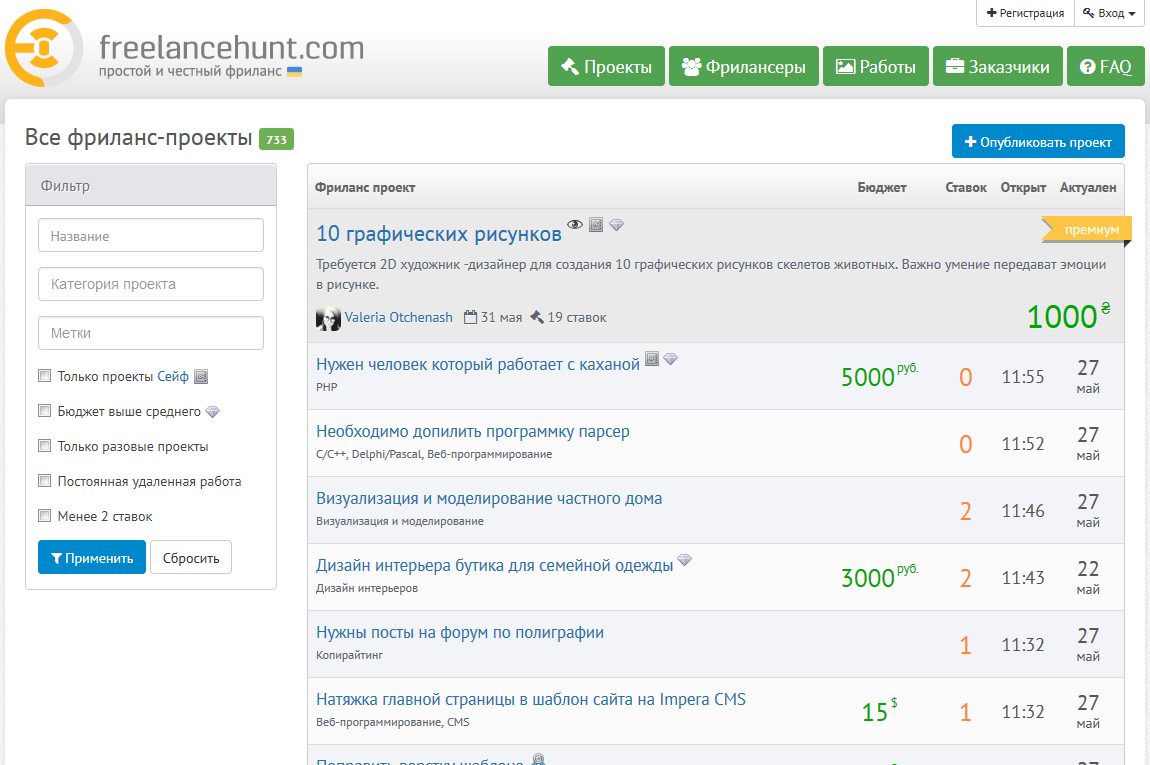This screenshot has width=1150, height=765.
Task: Check the Только разовые проекты box
Action: (44, 446)
